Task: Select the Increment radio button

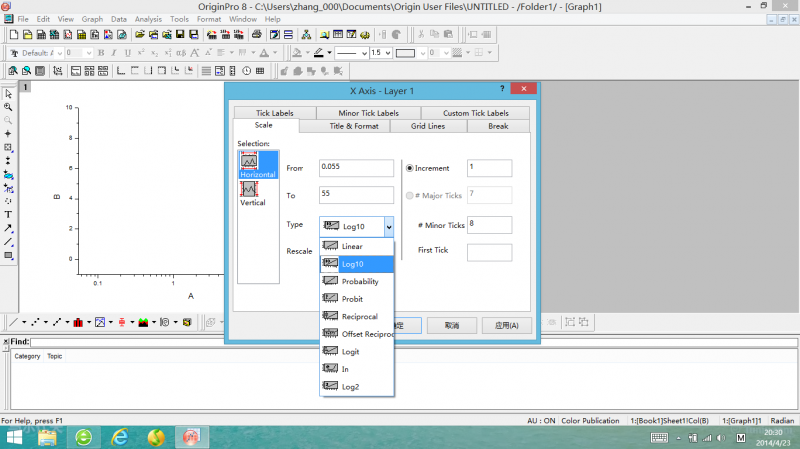Action: click(x=410, y=168)
